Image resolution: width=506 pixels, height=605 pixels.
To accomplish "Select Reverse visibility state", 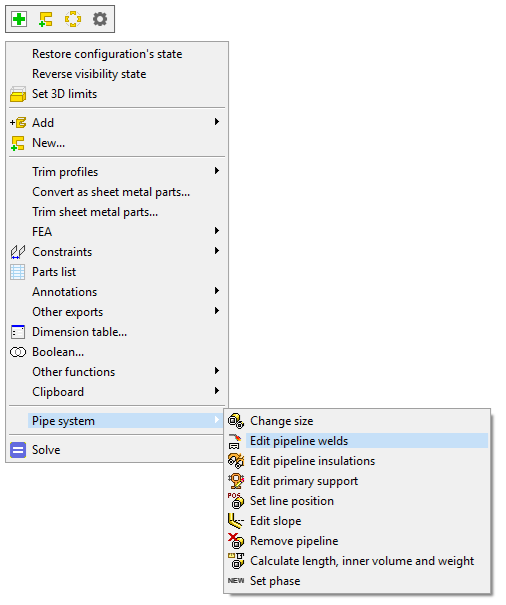I will (x=89, y=74).
